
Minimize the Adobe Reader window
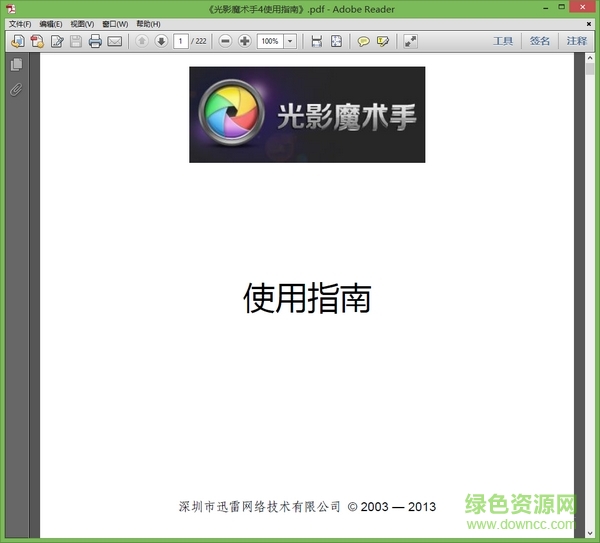click(546, 8)
